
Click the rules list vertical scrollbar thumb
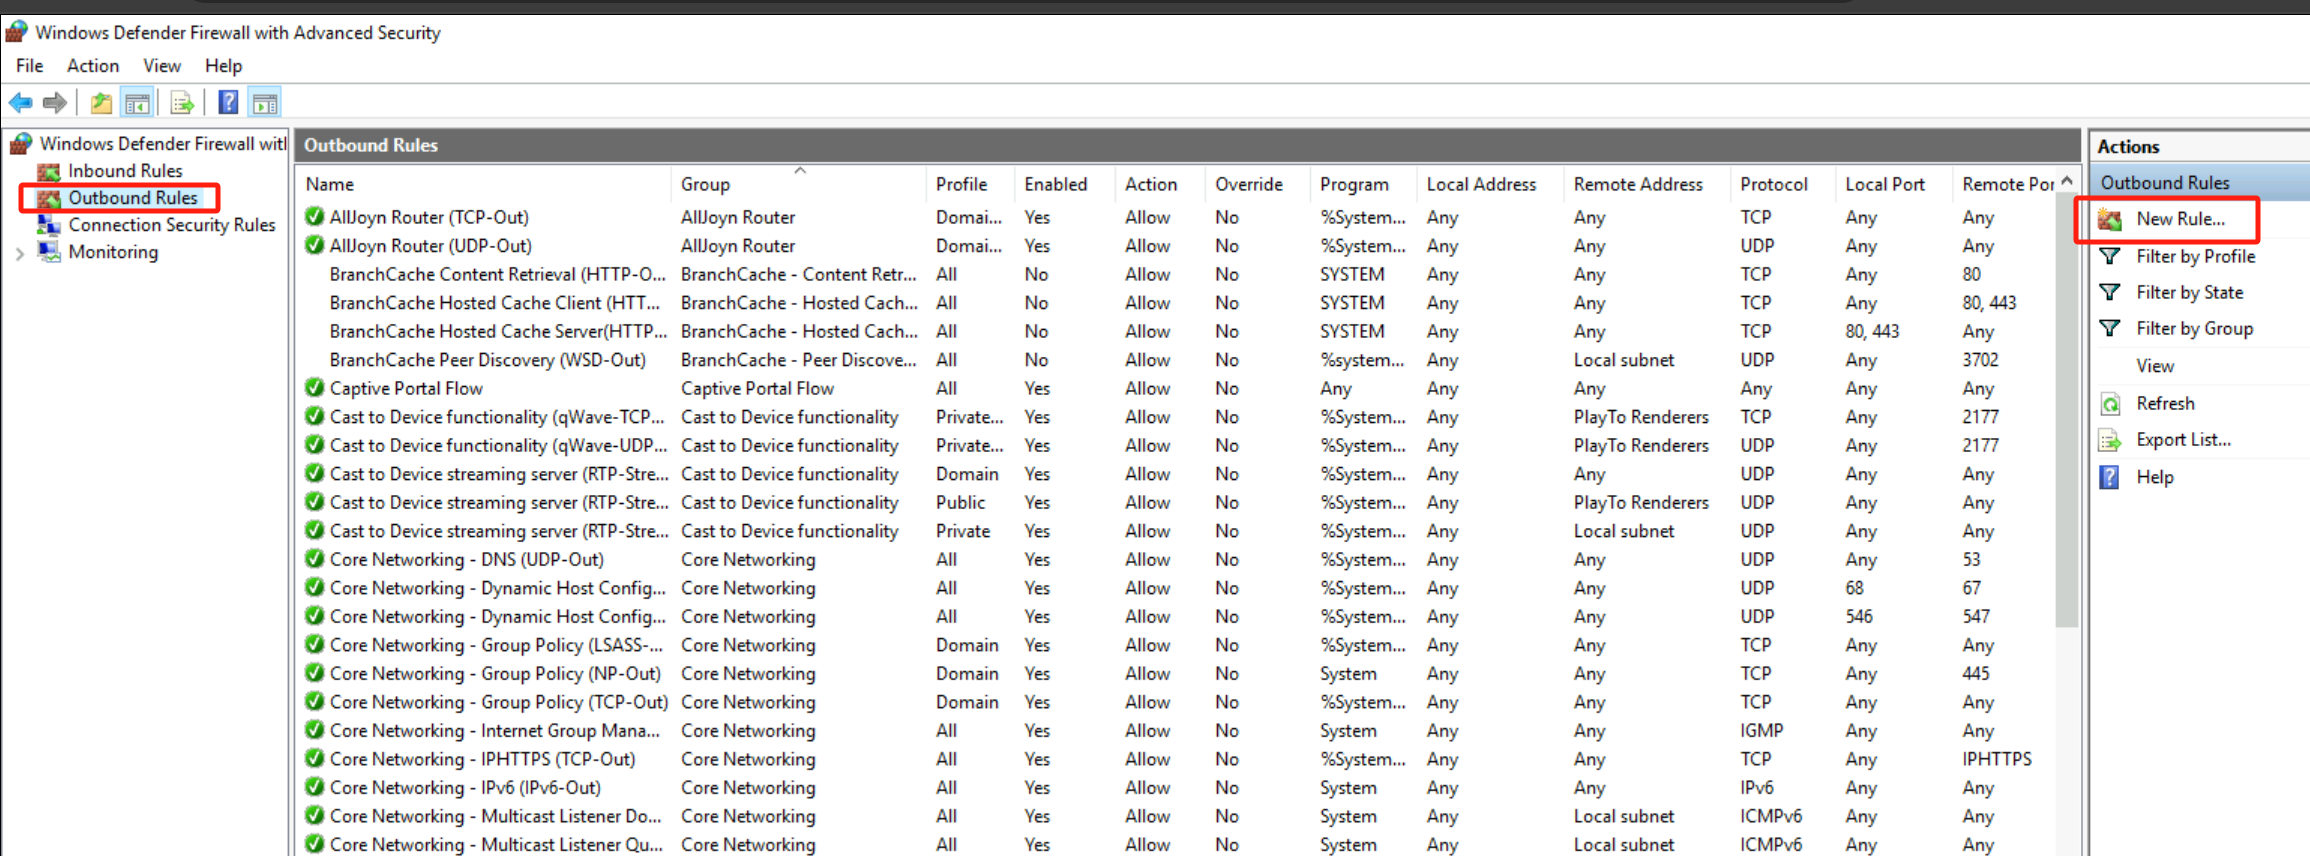coord(2067,411)
